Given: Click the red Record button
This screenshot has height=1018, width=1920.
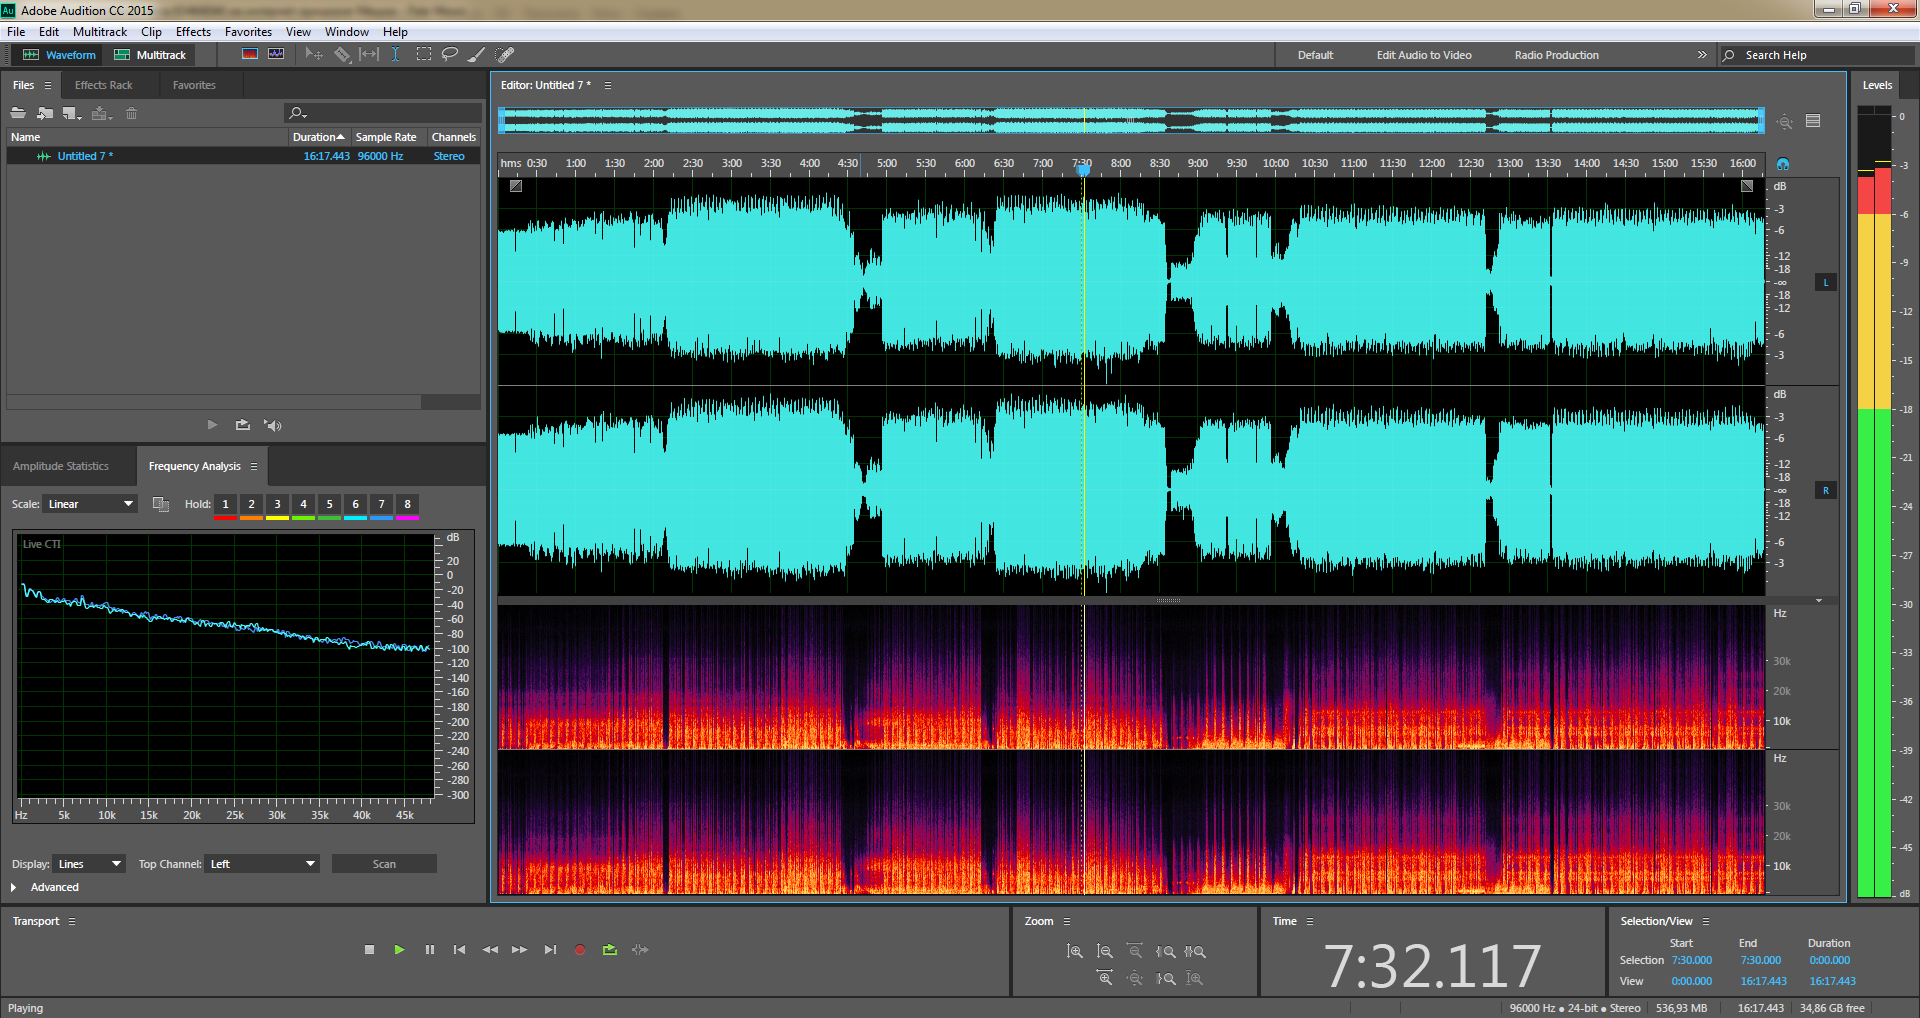Looking at the screenshot, I should click(x=580, y=950).
